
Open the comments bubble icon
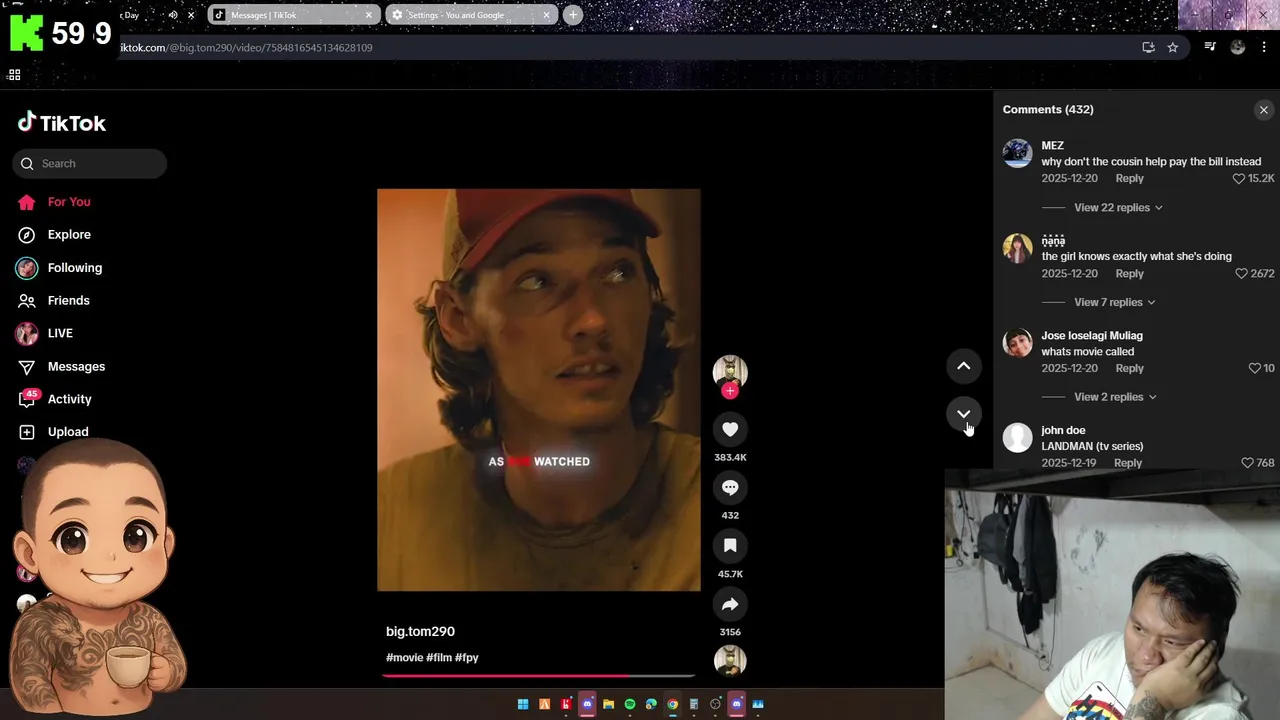(x=730, y=487)
